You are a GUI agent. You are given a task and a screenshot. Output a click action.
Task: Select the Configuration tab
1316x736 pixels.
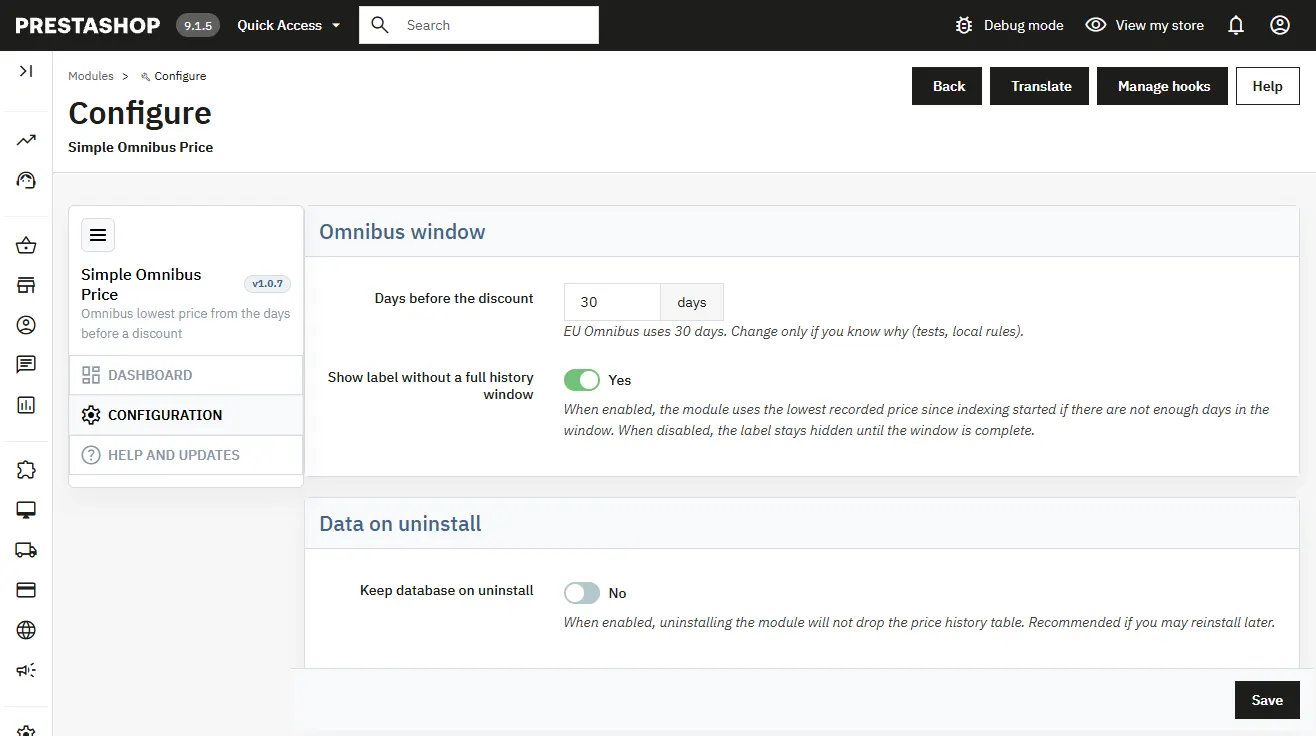click(186, 415)
